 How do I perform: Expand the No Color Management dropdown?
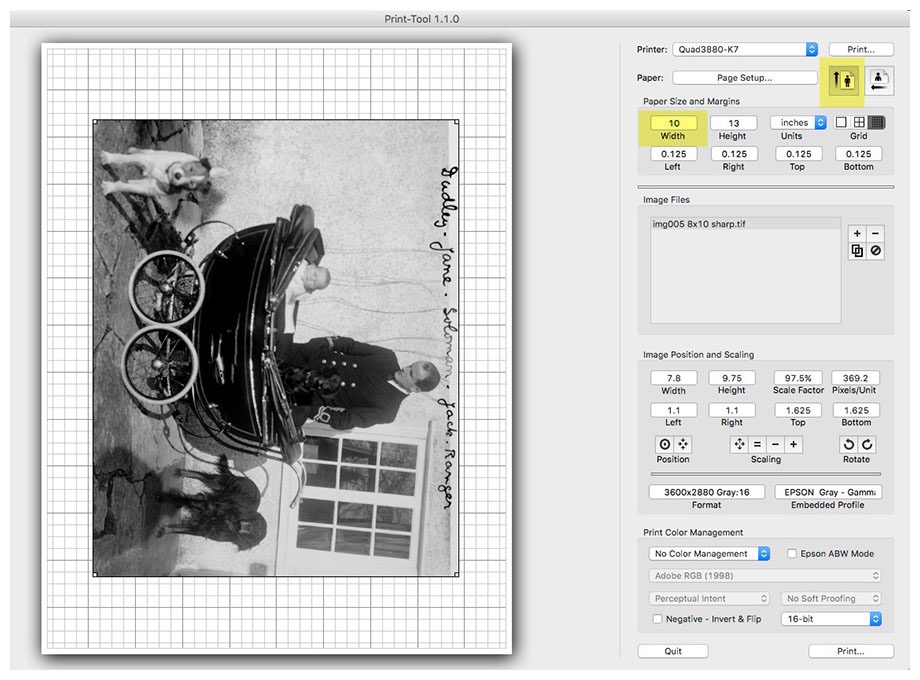tap(709, 554)
